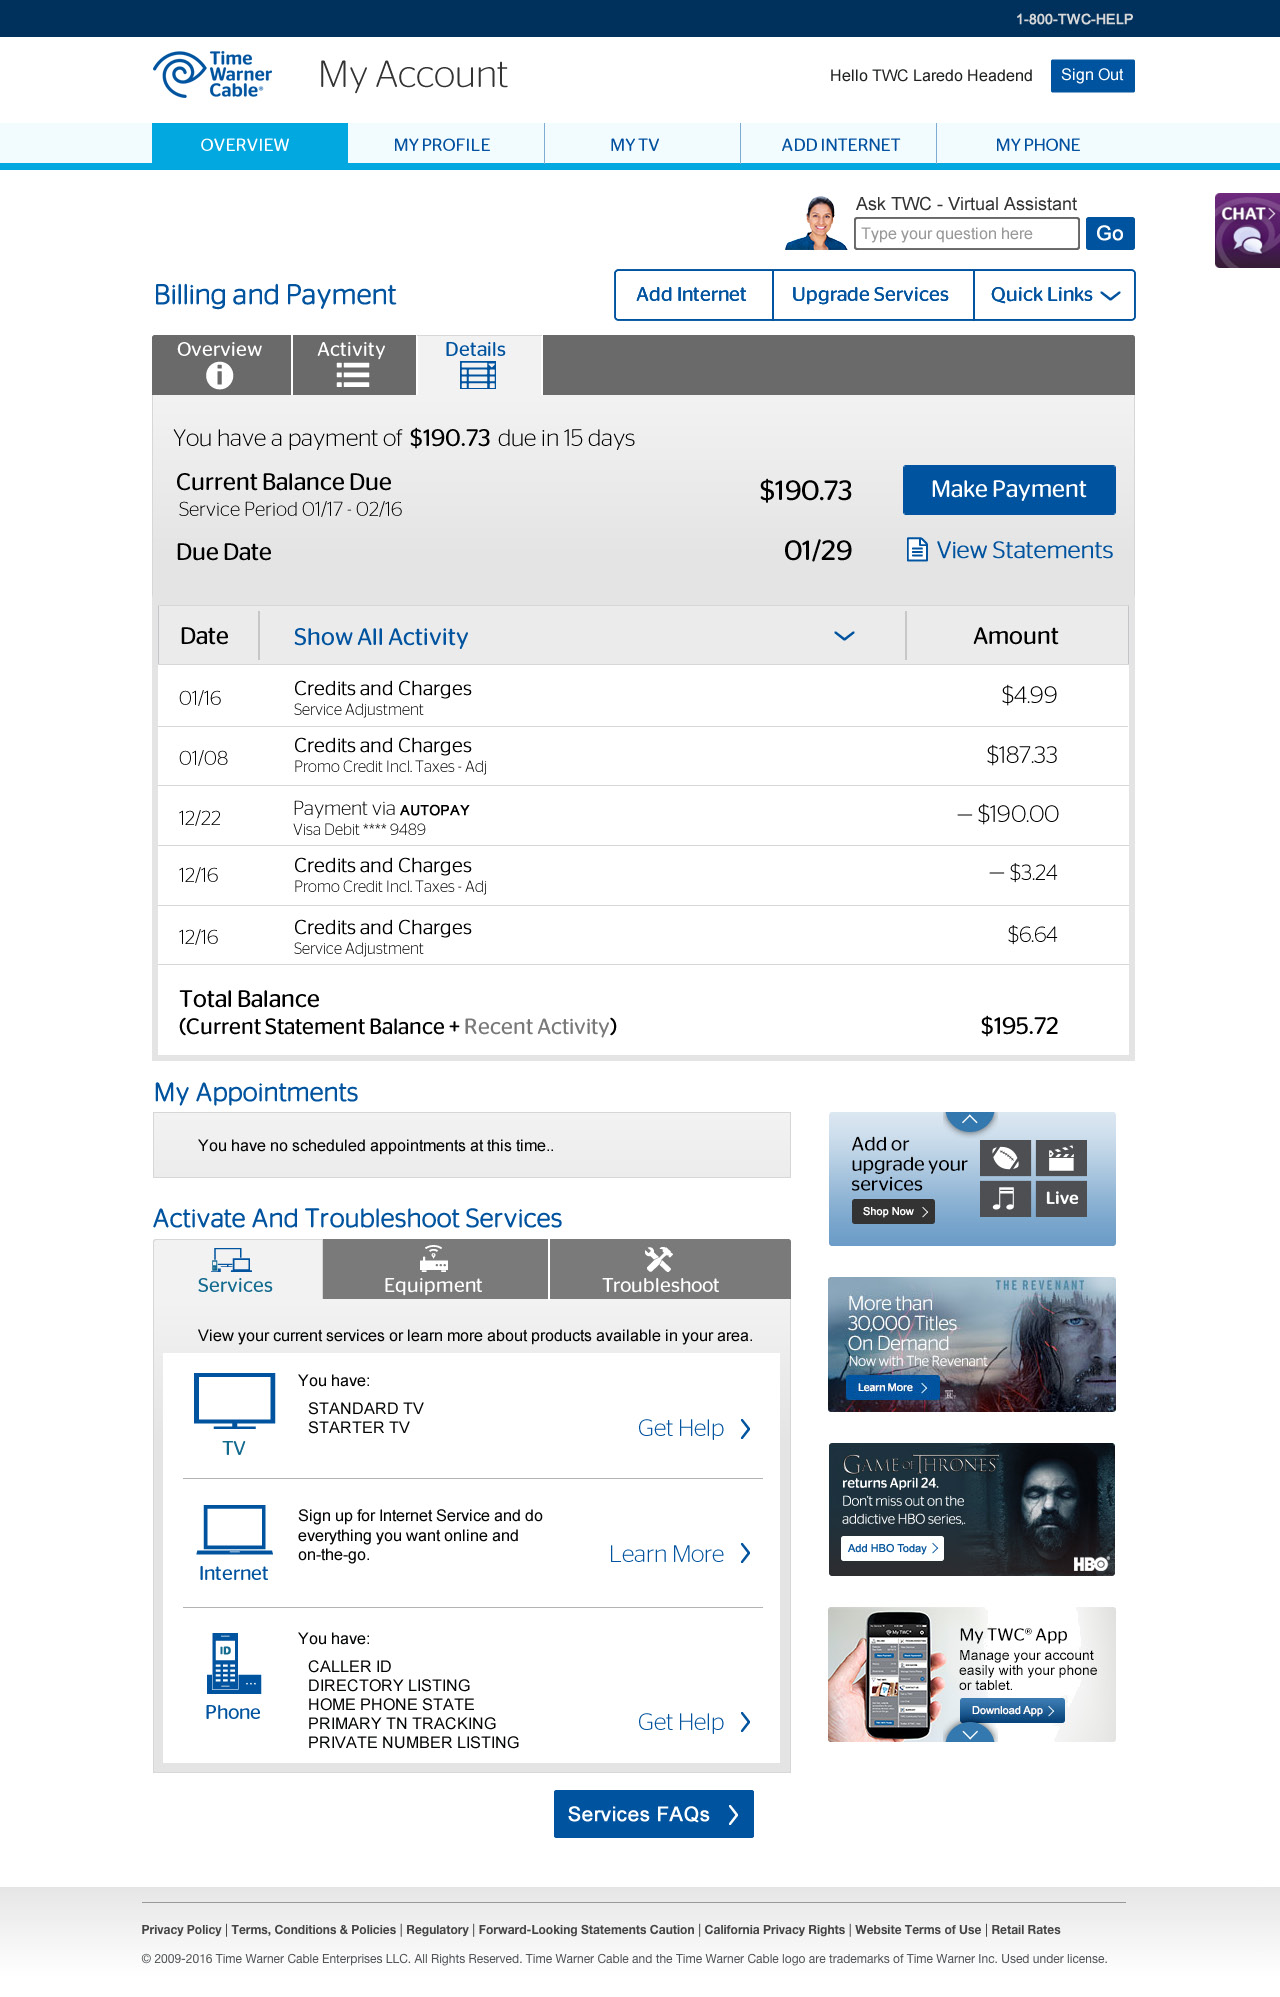The image size is (1280, 1997).
Task: Click the arrow on the Phone Get Help row
Action: (745, 1722)
